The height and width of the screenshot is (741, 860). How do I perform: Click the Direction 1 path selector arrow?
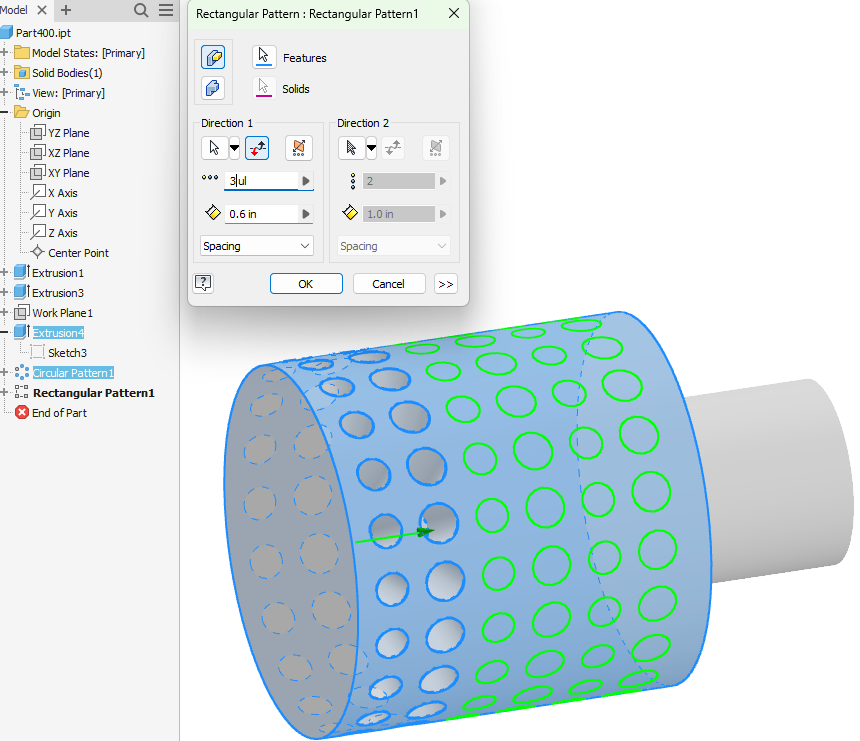coord(212,147)
